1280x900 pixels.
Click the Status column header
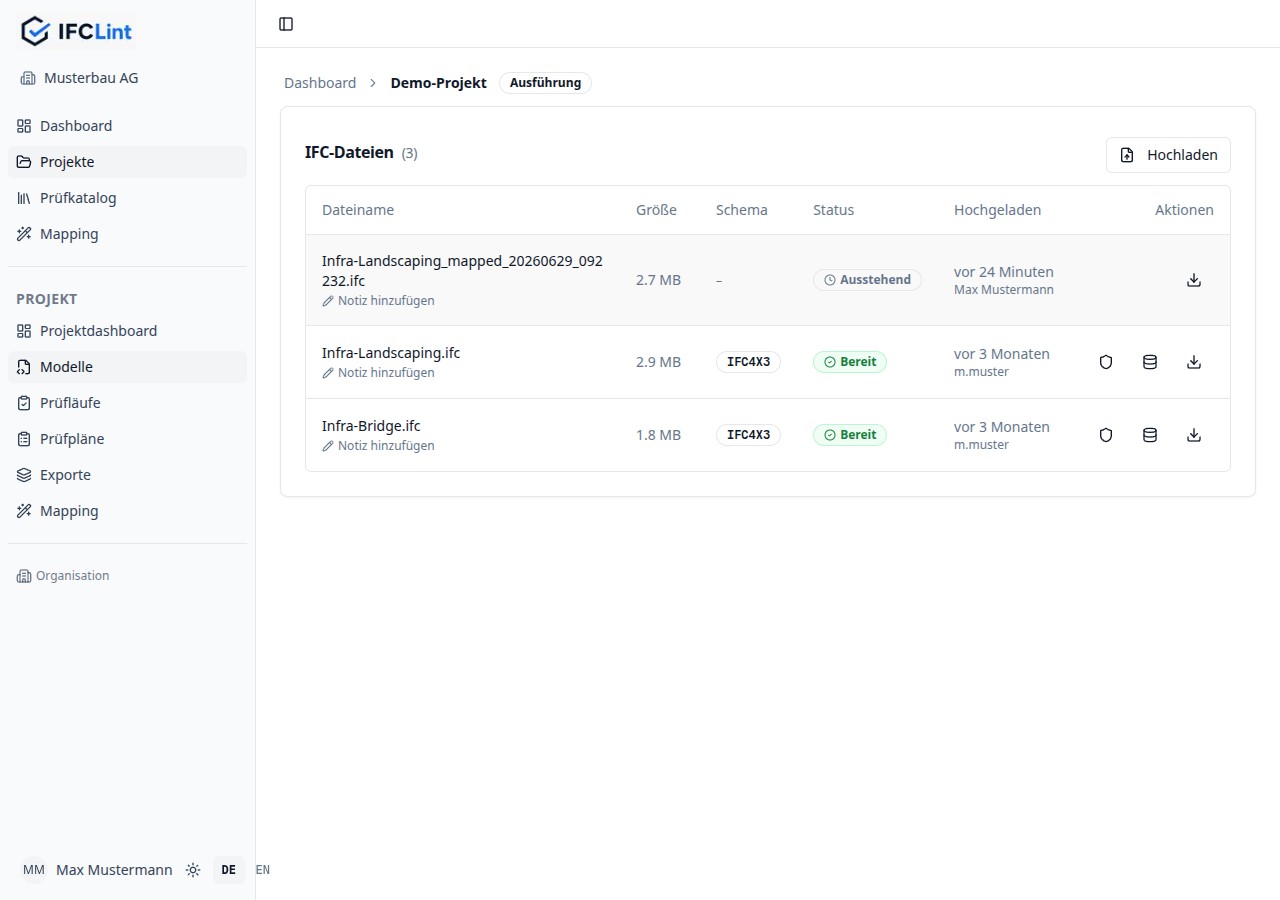click(834, 210)
